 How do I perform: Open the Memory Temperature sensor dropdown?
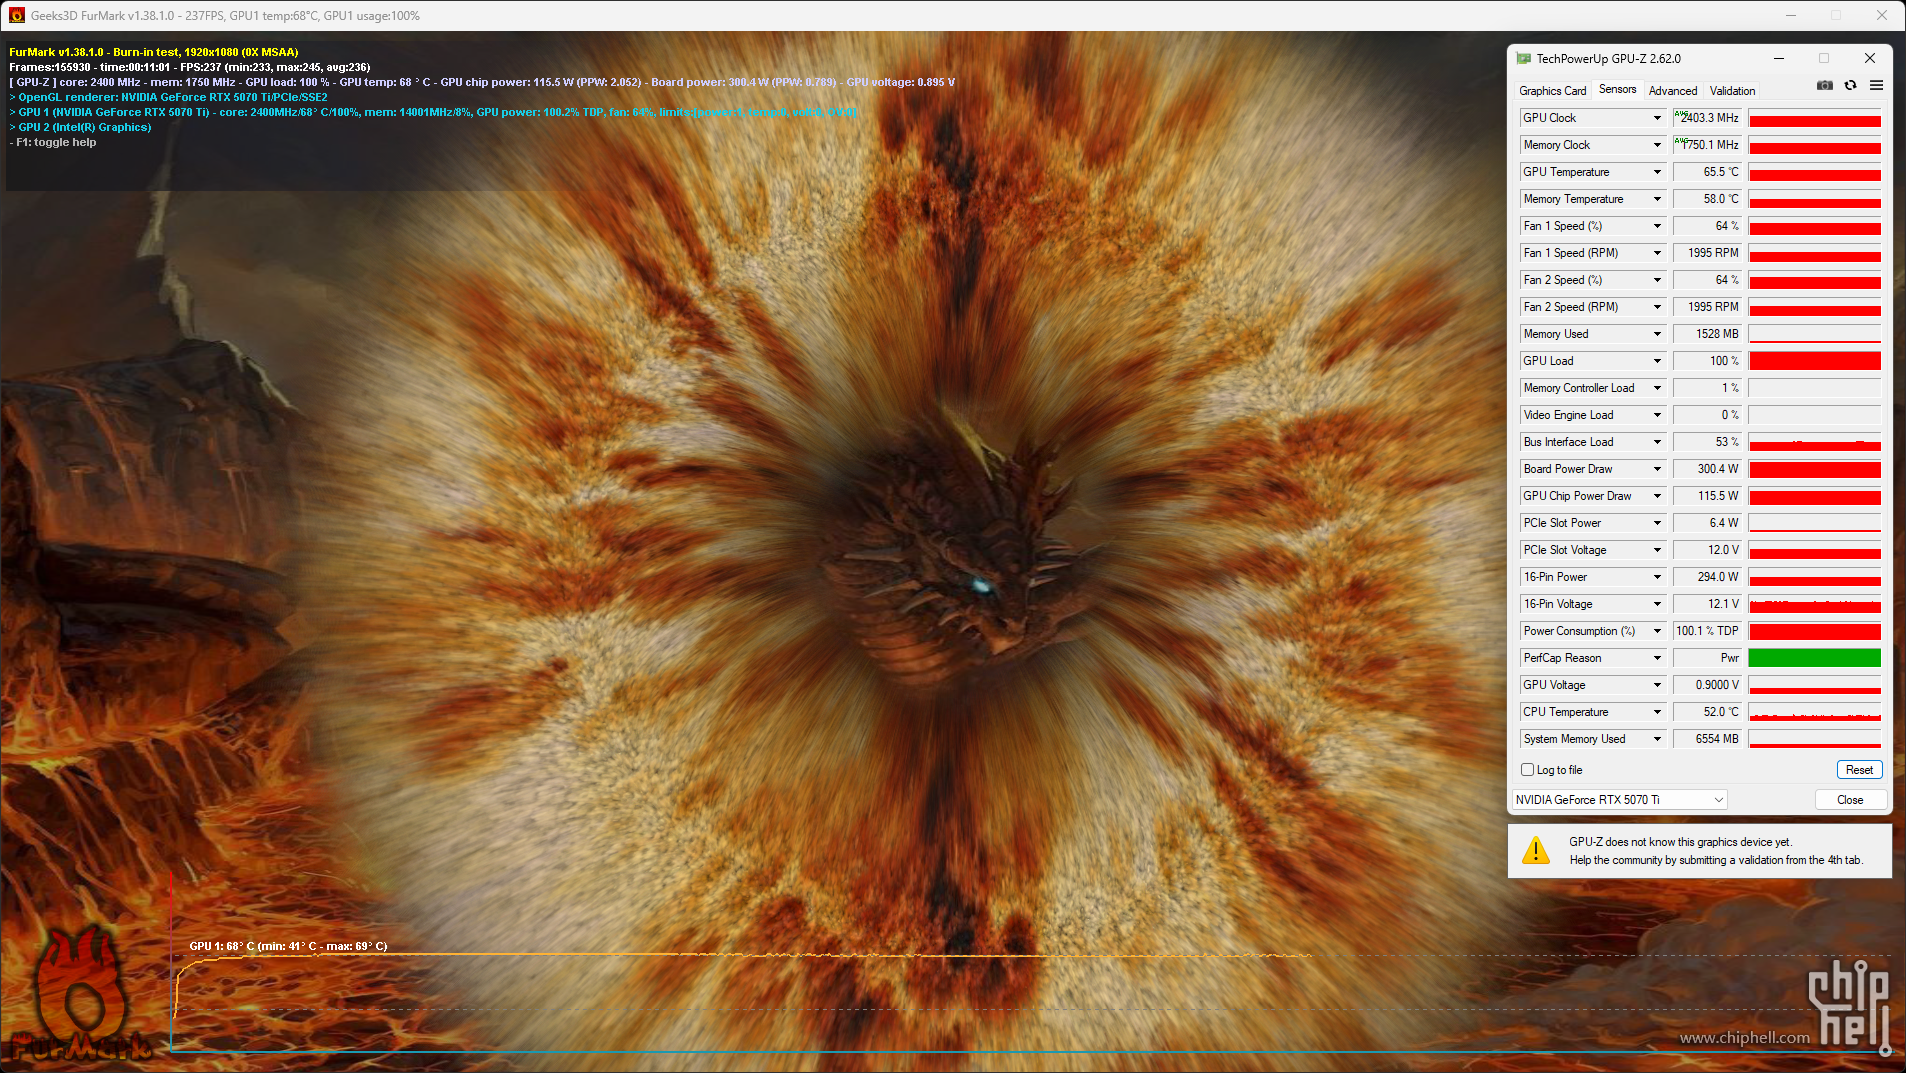(x=1657, y=199)
